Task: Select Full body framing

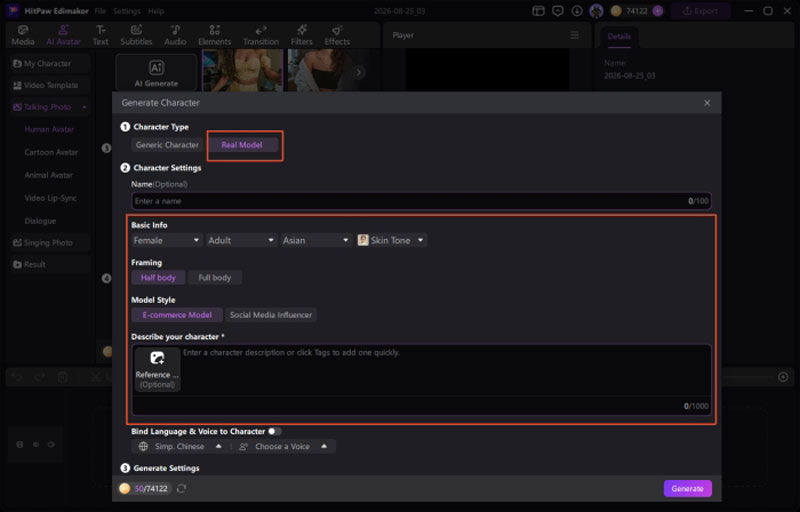Action: (x=214, y=277)
